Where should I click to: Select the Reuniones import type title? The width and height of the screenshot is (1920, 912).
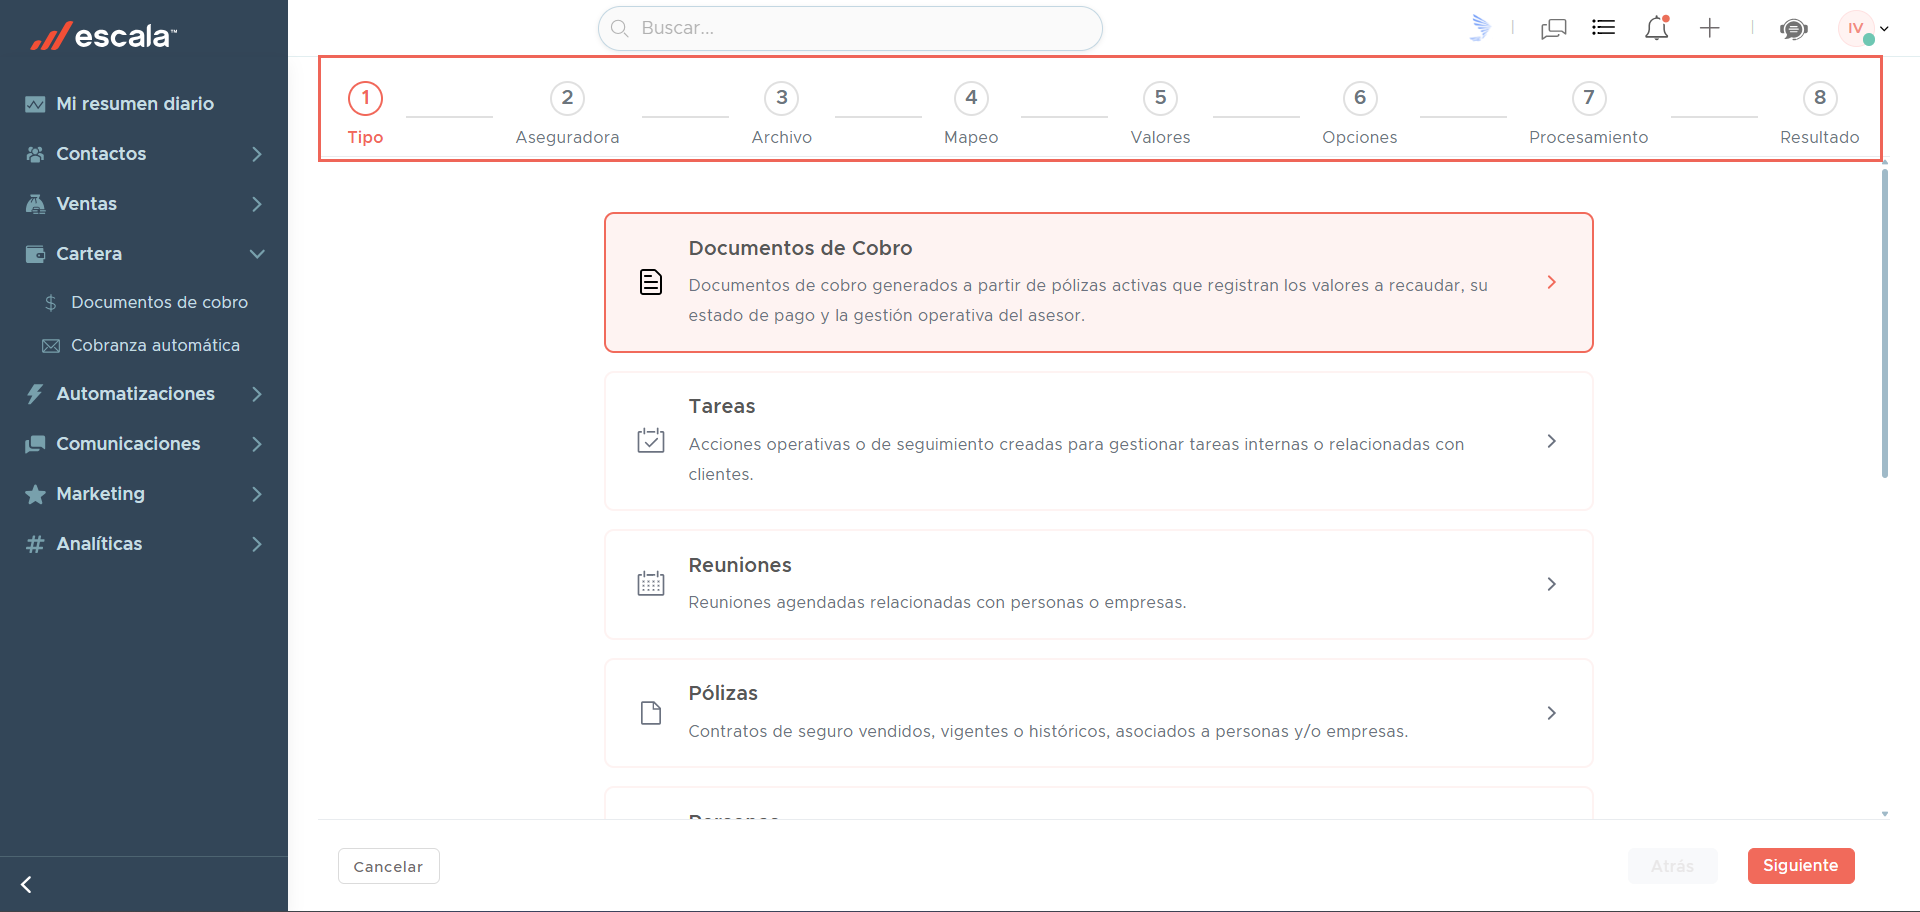pos(739,565)
